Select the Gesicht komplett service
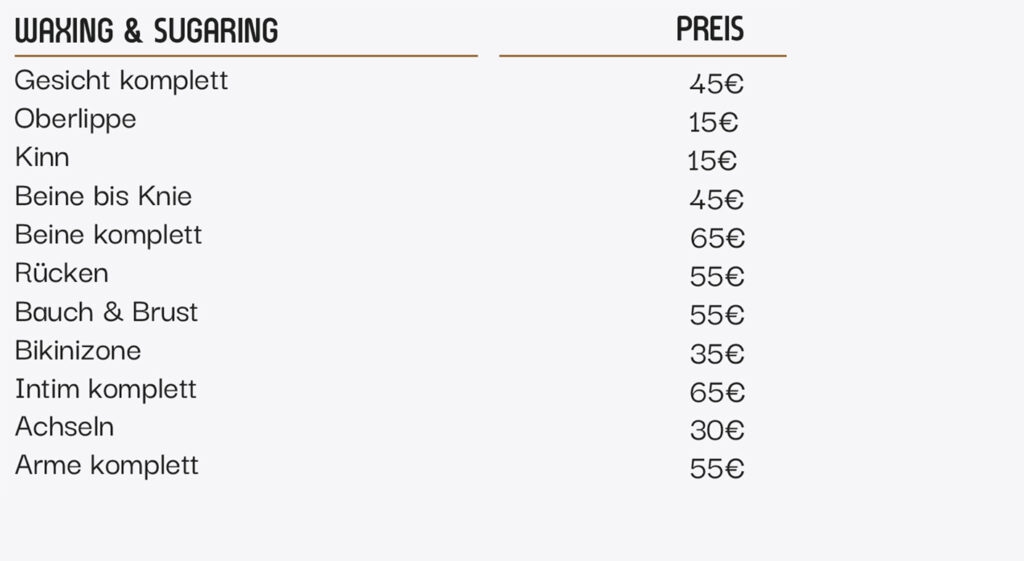 tap(121, 80)
